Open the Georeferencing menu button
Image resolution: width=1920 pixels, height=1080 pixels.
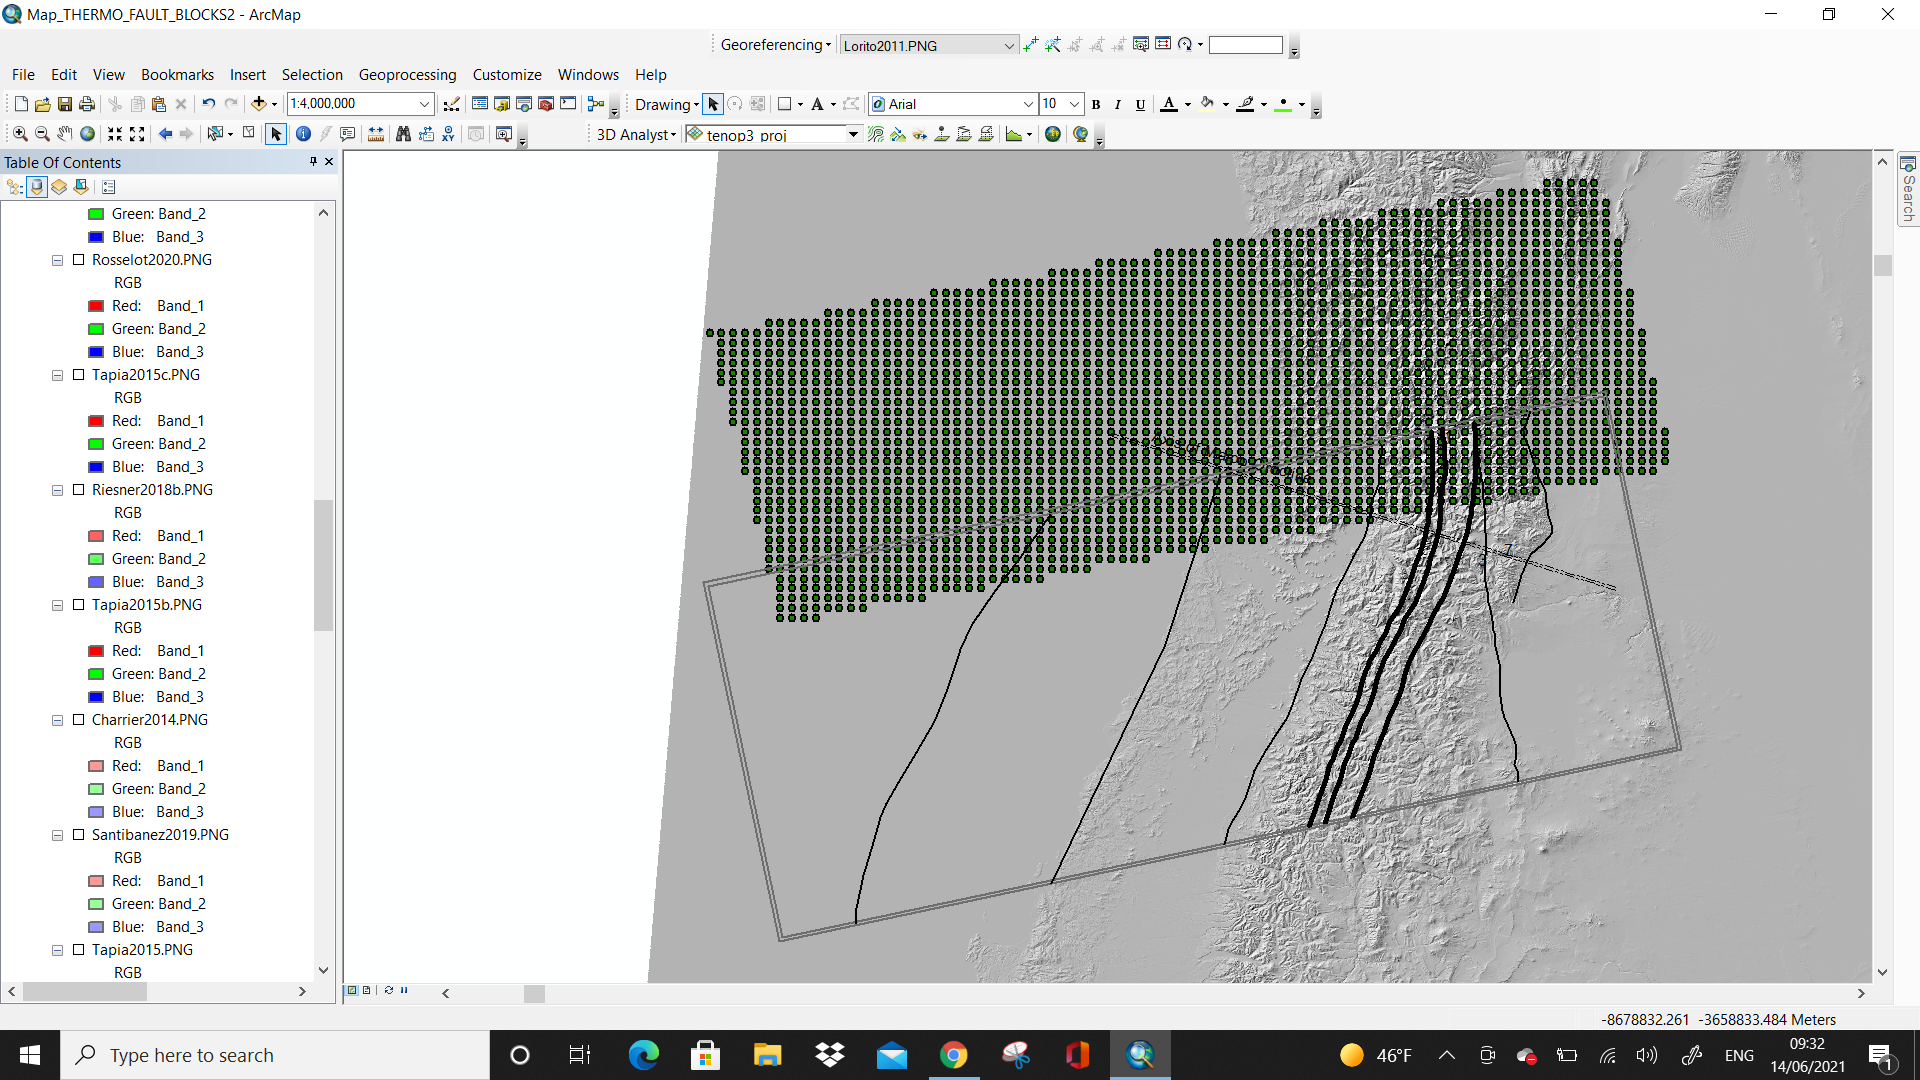coord(773,44)
